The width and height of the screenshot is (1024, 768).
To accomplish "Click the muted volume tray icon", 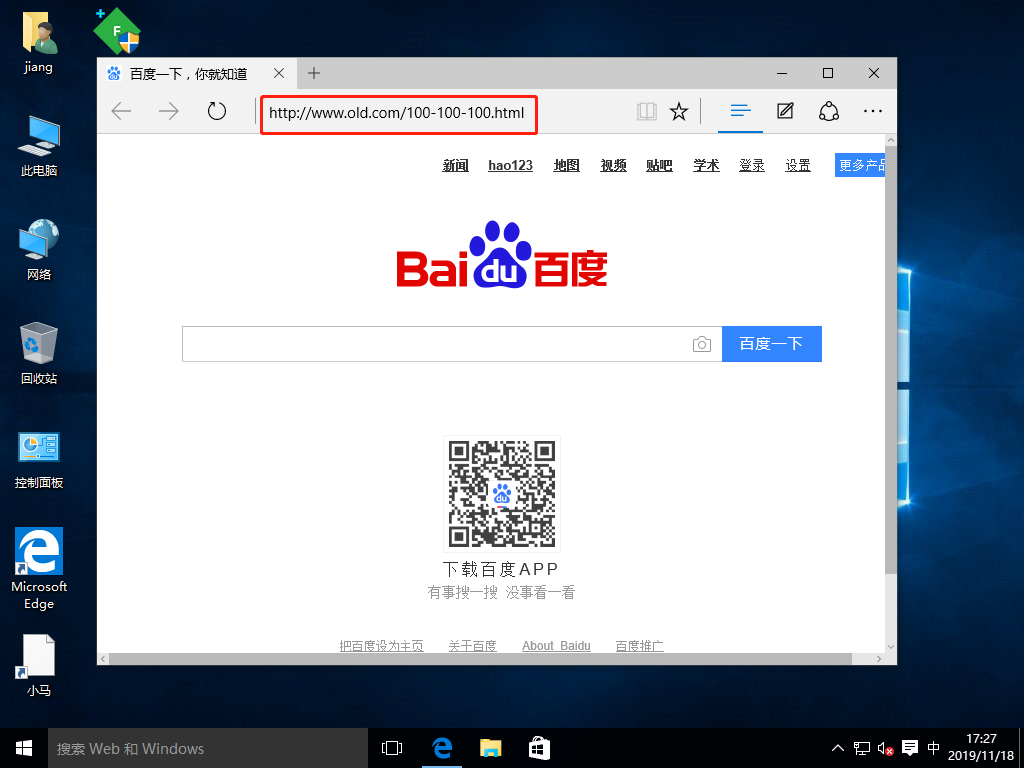I will coord(886,748).
